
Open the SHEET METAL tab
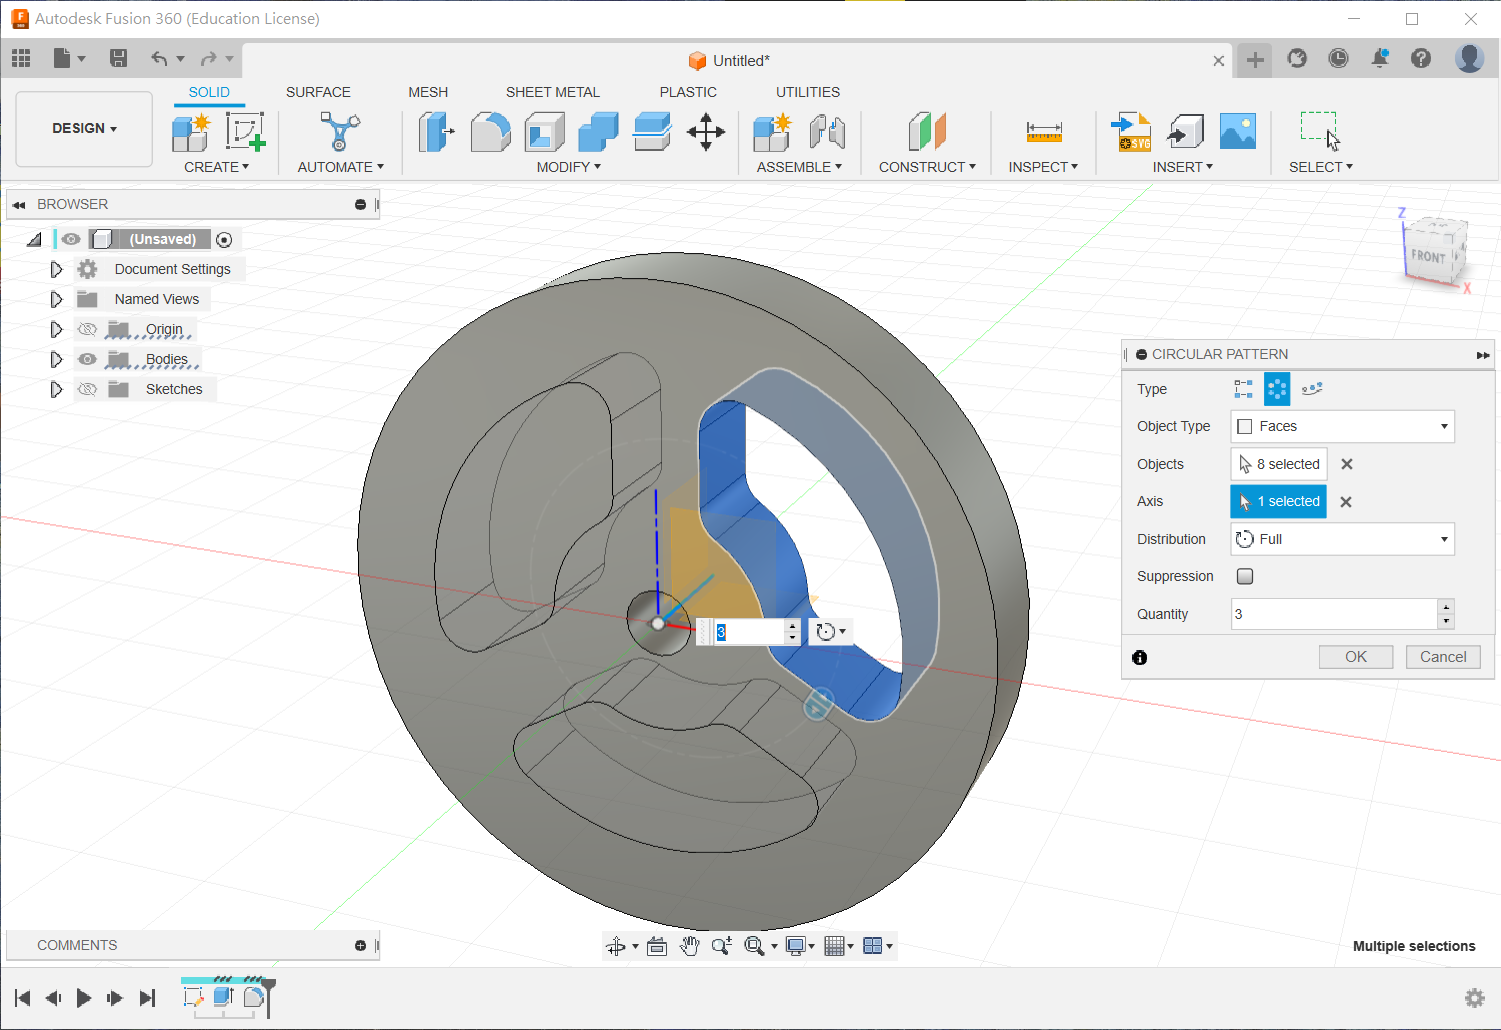[552, 92]
